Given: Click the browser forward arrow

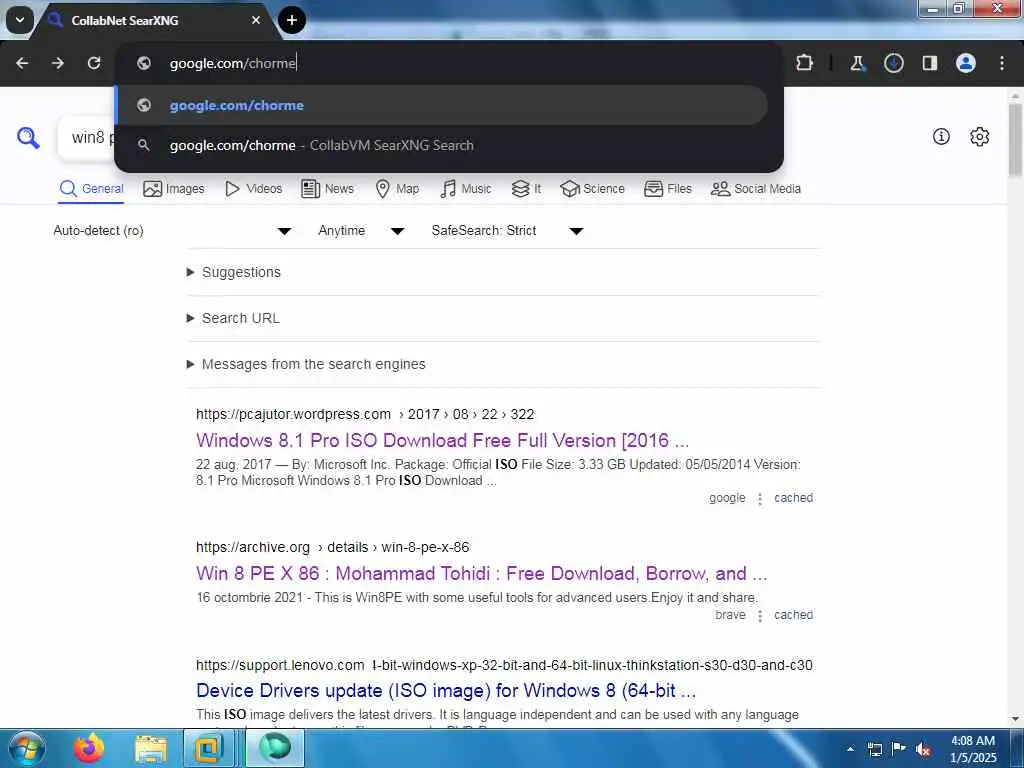Looking at the screenshot, I should pos(58,63).
